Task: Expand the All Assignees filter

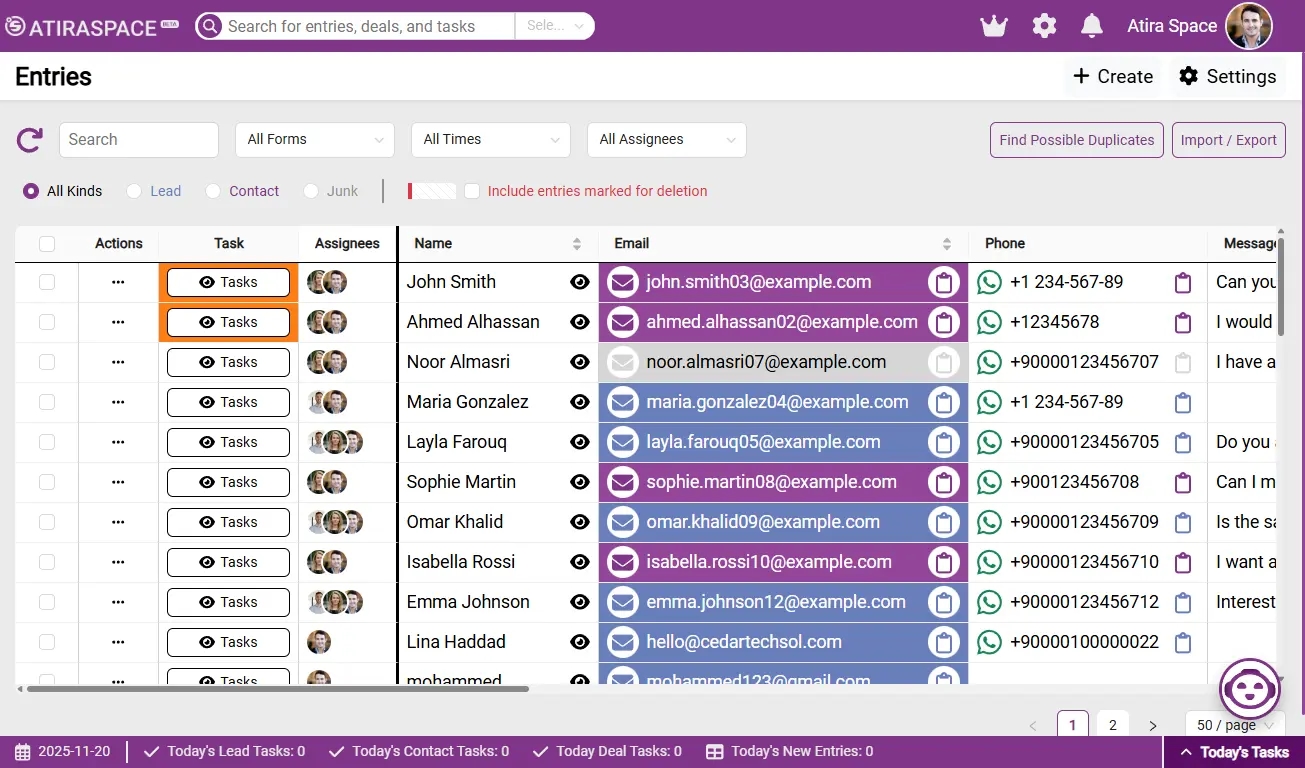Action: pos(666,140)
